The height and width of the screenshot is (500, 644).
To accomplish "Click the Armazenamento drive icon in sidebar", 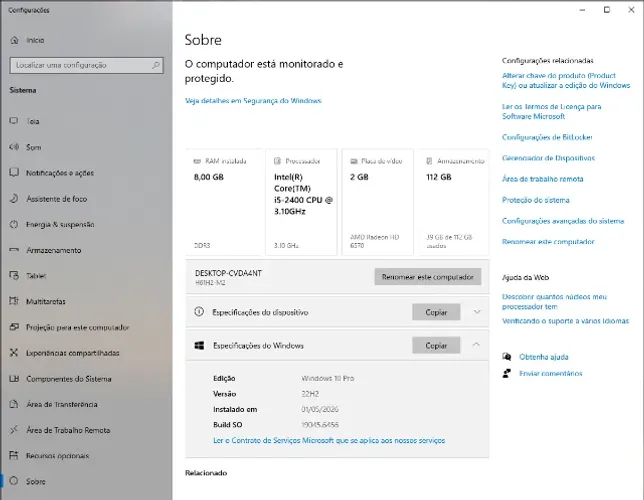I will (14, 250).
